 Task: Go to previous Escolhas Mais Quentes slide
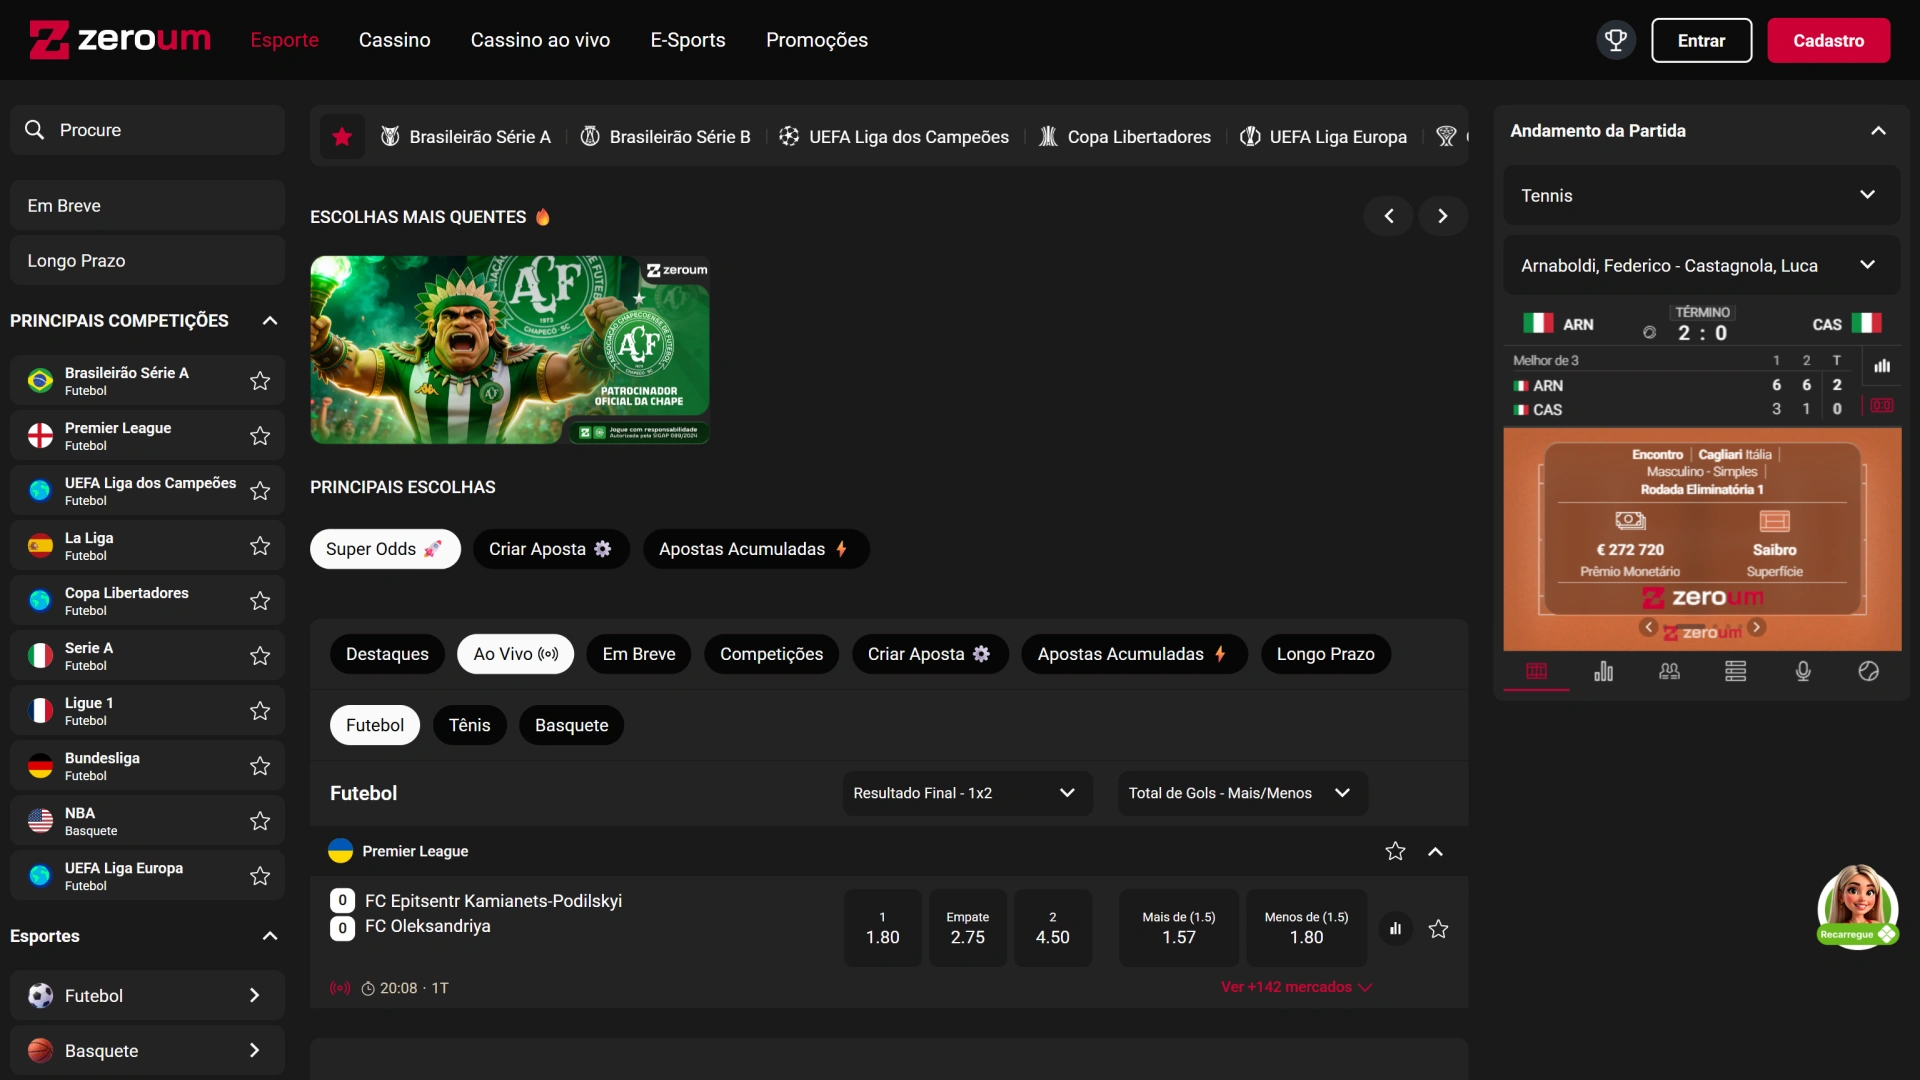coord(1388,216)
